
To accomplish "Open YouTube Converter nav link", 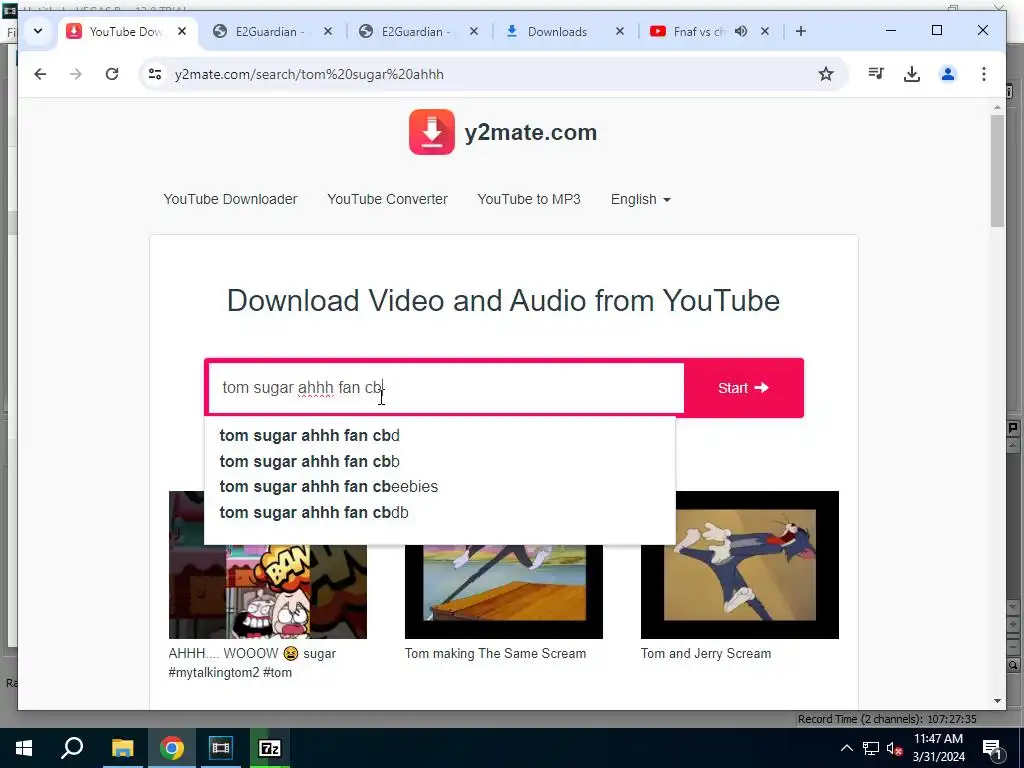I will coord(387,199).
